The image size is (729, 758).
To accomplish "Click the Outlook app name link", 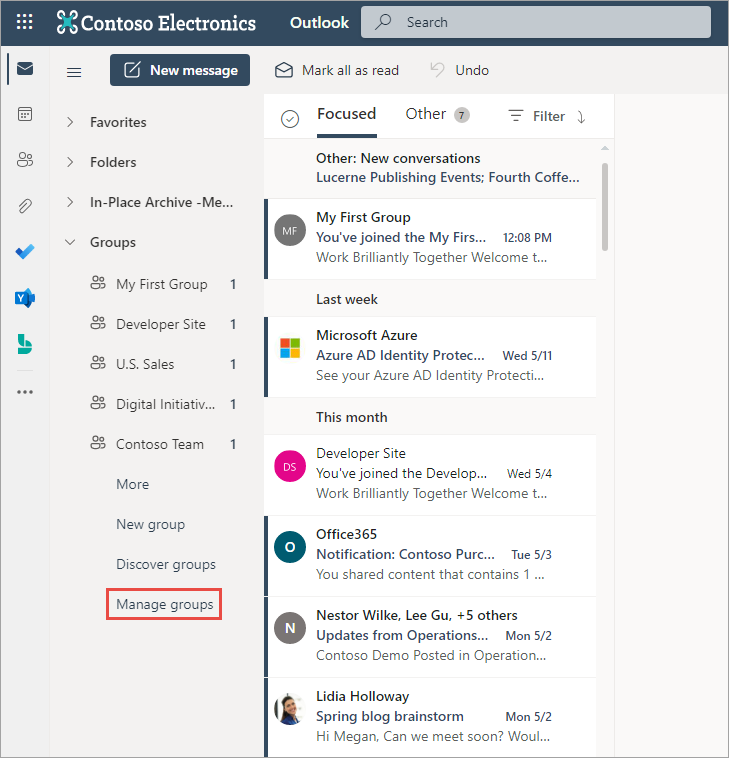I will (x=319, y=23).
